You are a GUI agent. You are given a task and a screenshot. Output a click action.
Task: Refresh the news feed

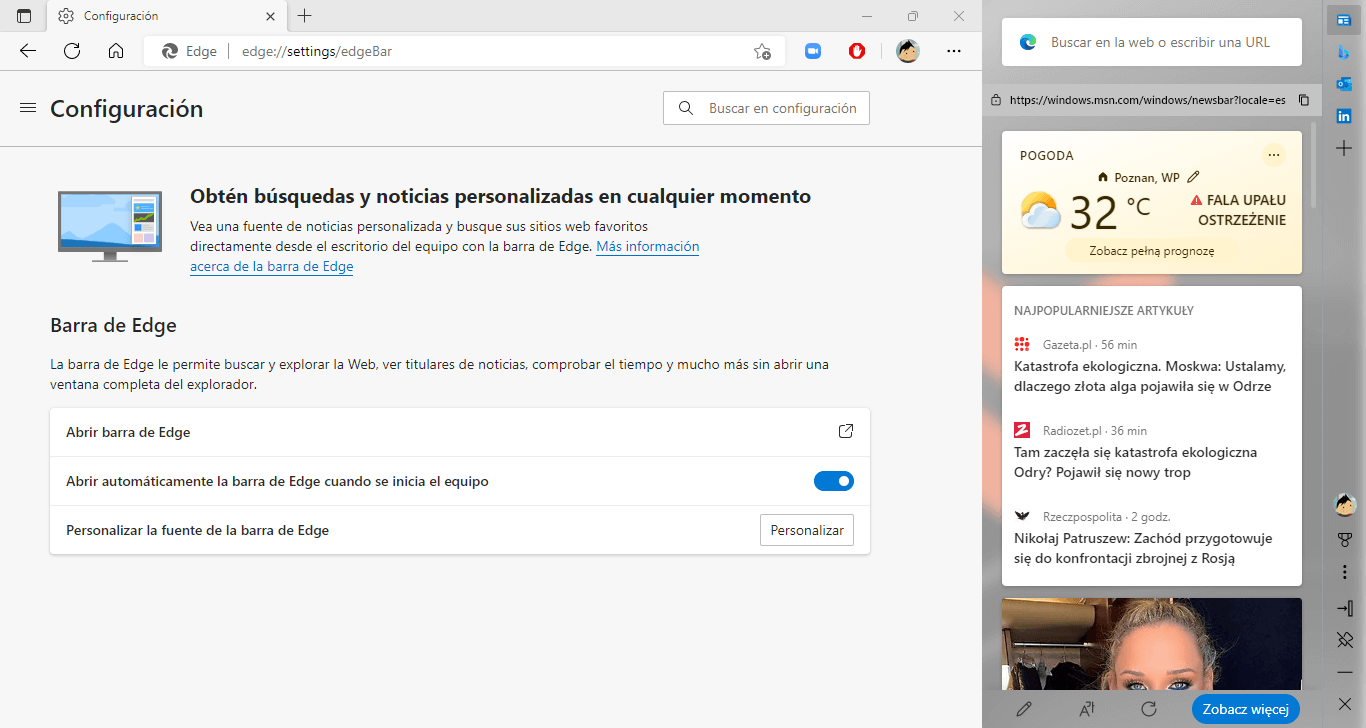pos(1149,709)
